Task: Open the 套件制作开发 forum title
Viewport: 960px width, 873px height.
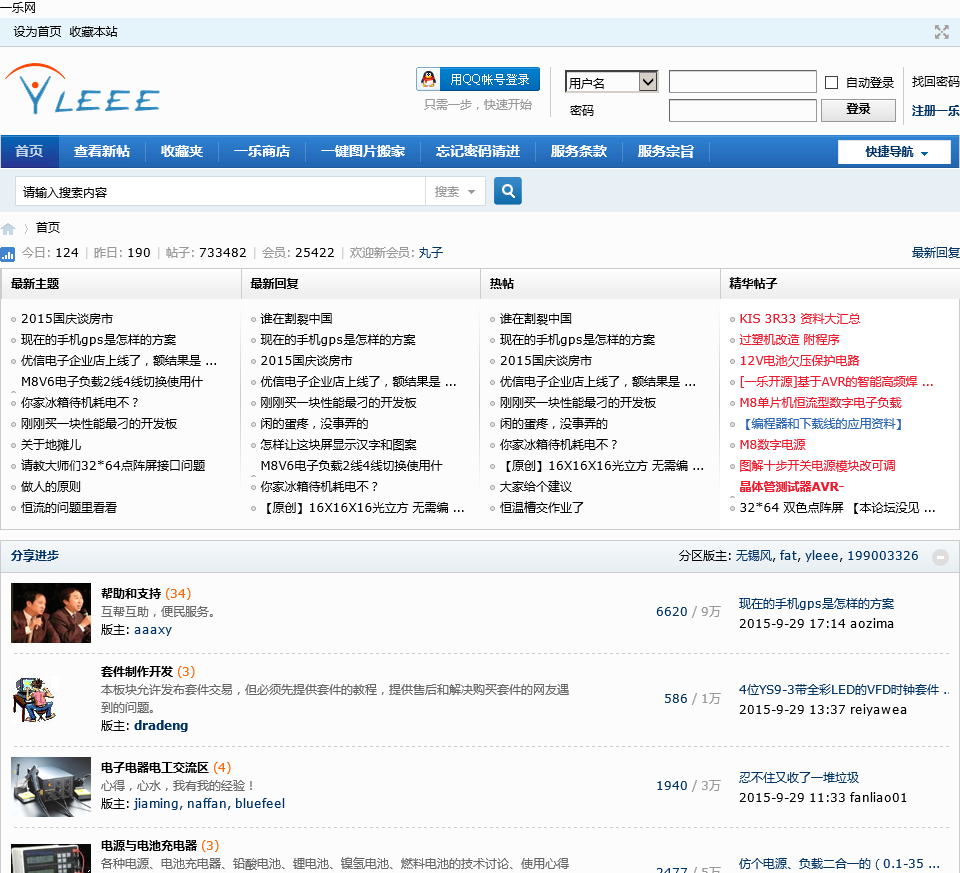Action: tap(137, 672)
